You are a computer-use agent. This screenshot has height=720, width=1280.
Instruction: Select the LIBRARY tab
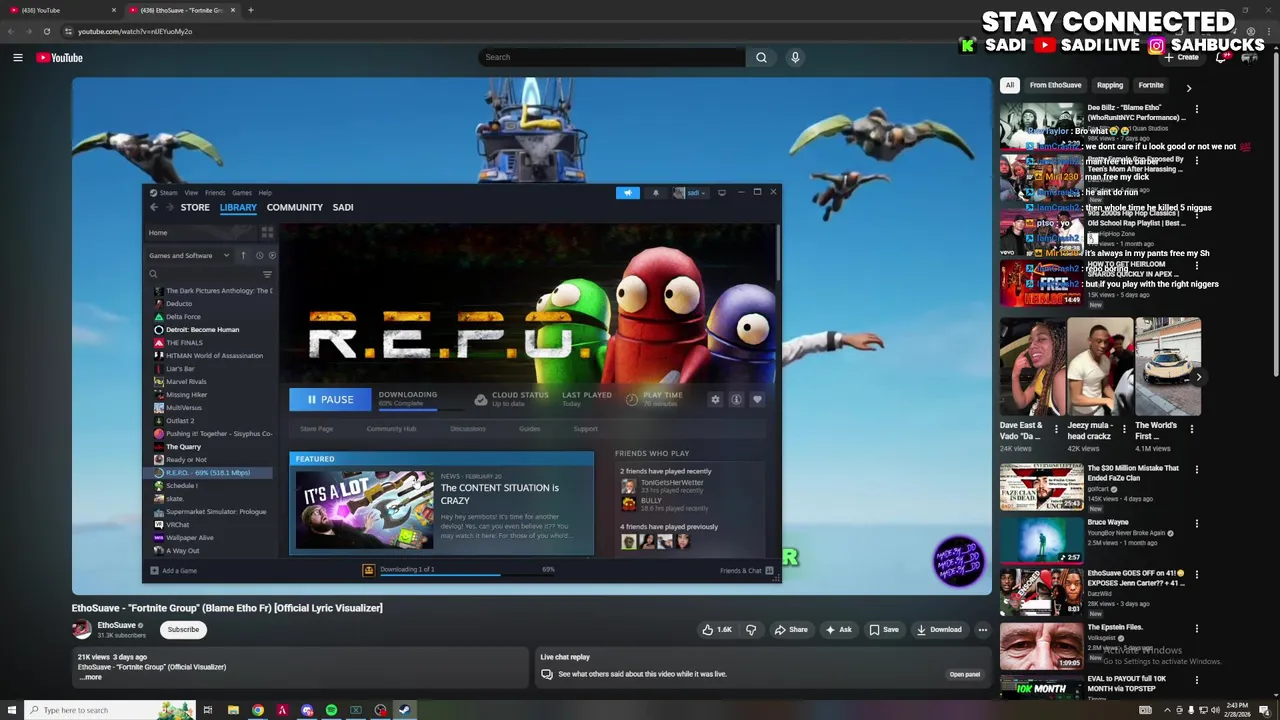pyautogui.click(x=238, y=207)
